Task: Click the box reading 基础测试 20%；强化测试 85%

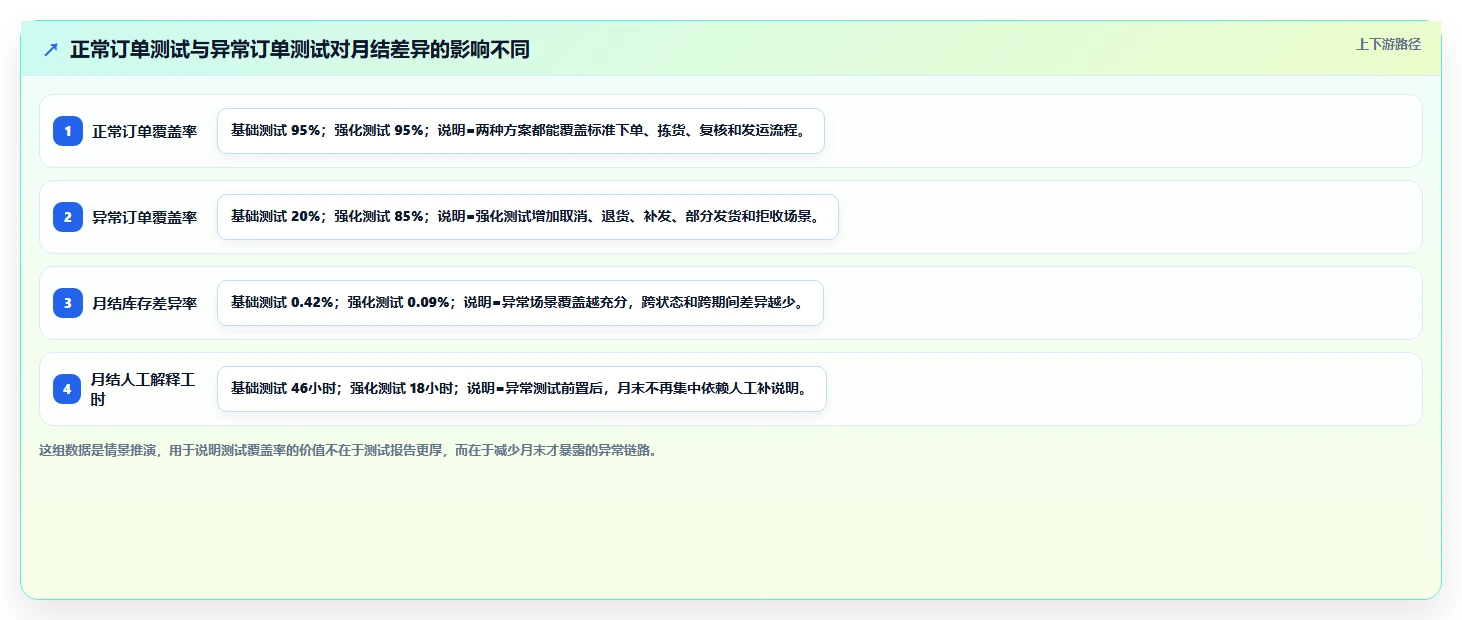Action: (528, 217)
